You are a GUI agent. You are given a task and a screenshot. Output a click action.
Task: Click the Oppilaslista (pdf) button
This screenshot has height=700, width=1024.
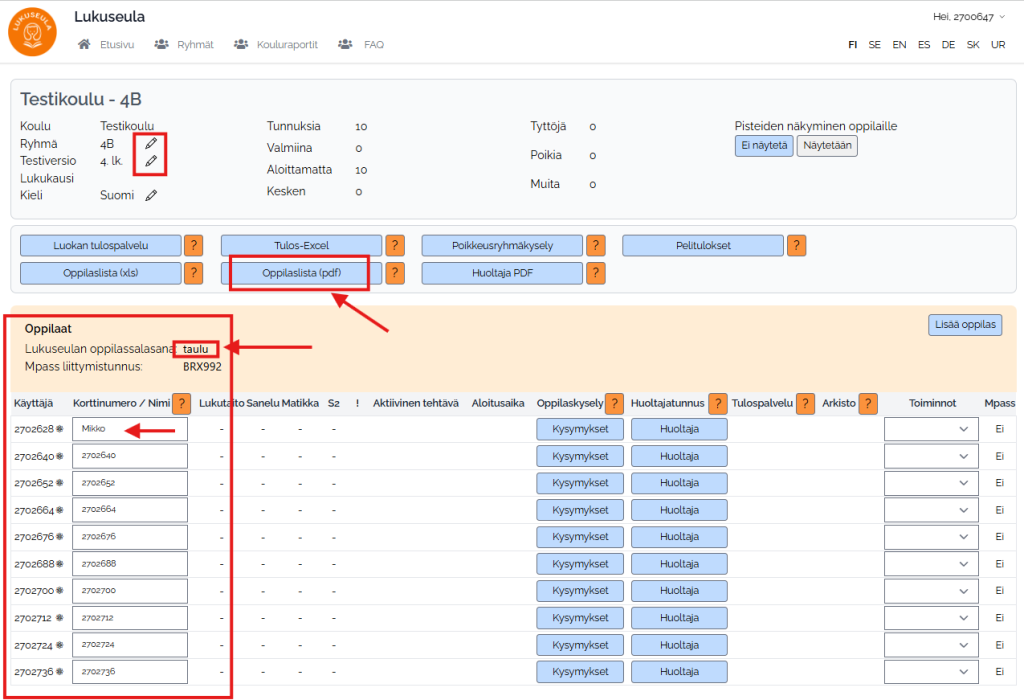click(301, 273)
